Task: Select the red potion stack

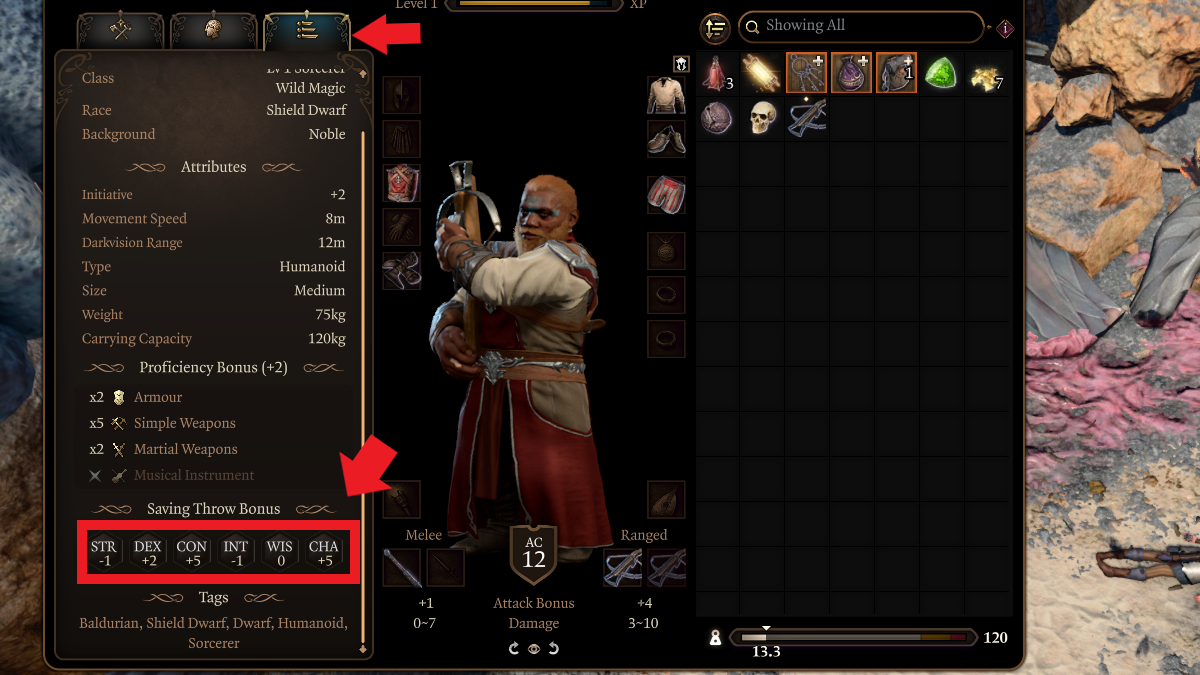Action: click(717, 73)
